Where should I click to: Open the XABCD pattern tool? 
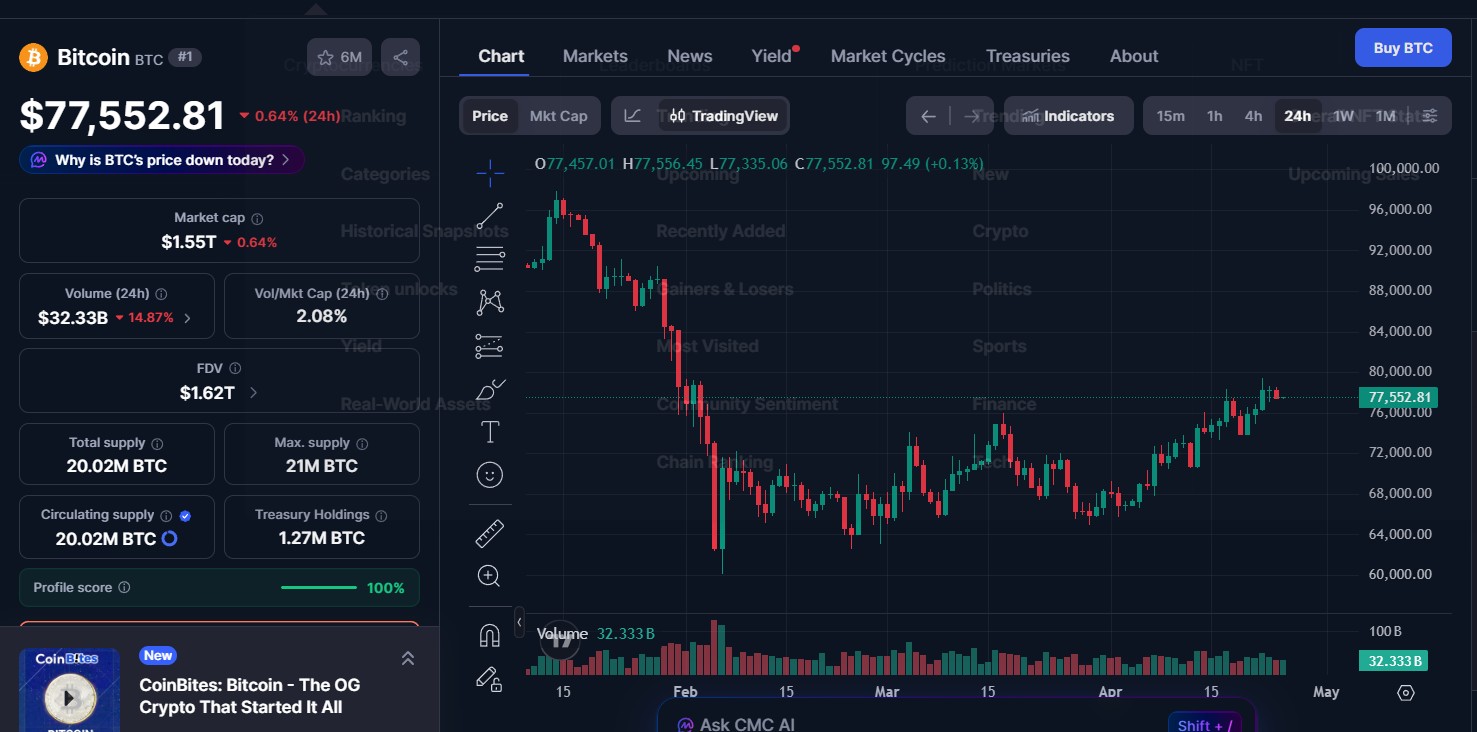tap(489, 301)
